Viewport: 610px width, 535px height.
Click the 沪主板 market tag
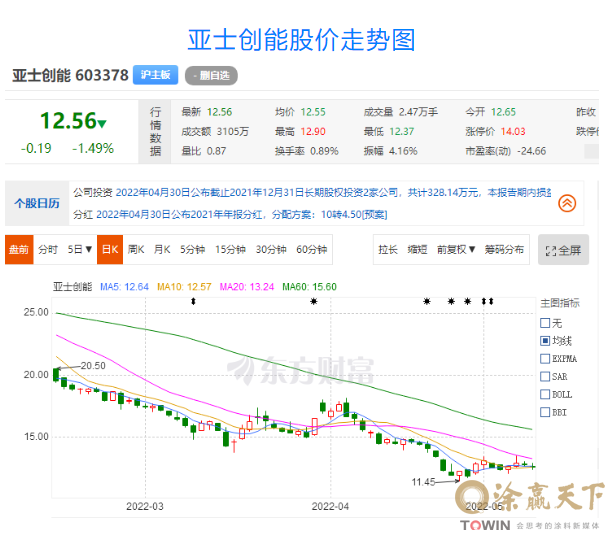tap(155, 75)
